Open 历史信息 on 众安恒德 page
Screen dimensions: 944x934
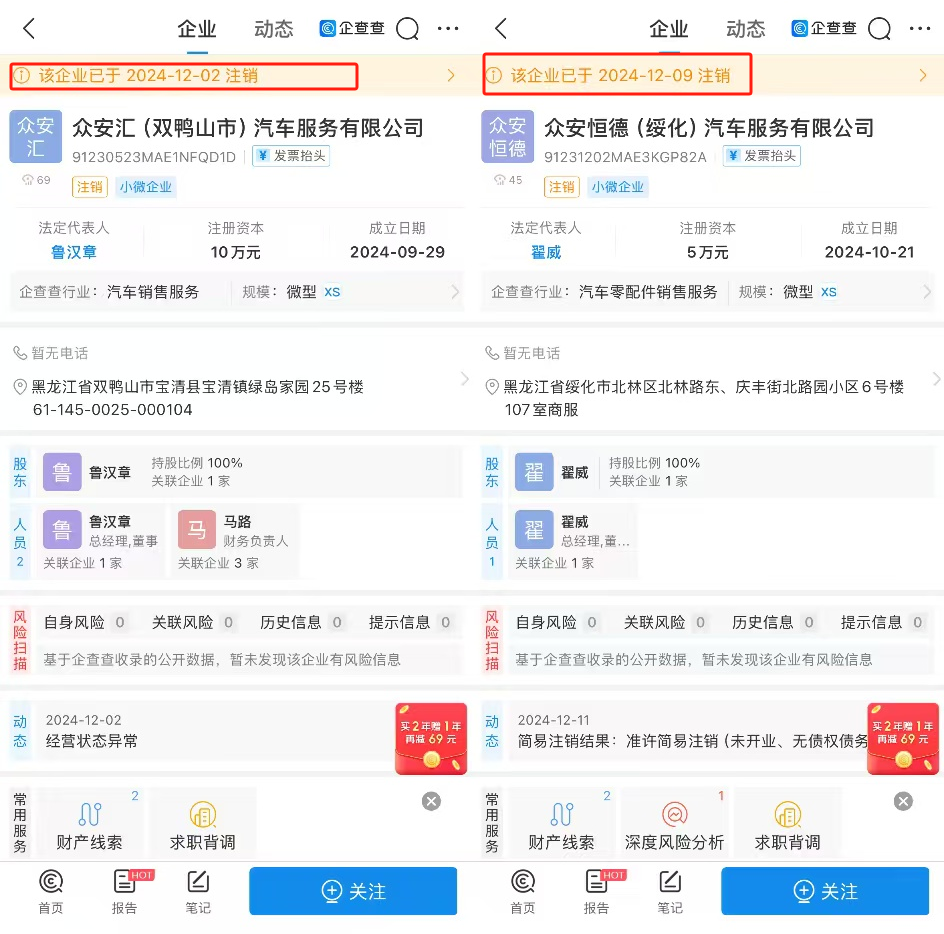coord(774,622)
